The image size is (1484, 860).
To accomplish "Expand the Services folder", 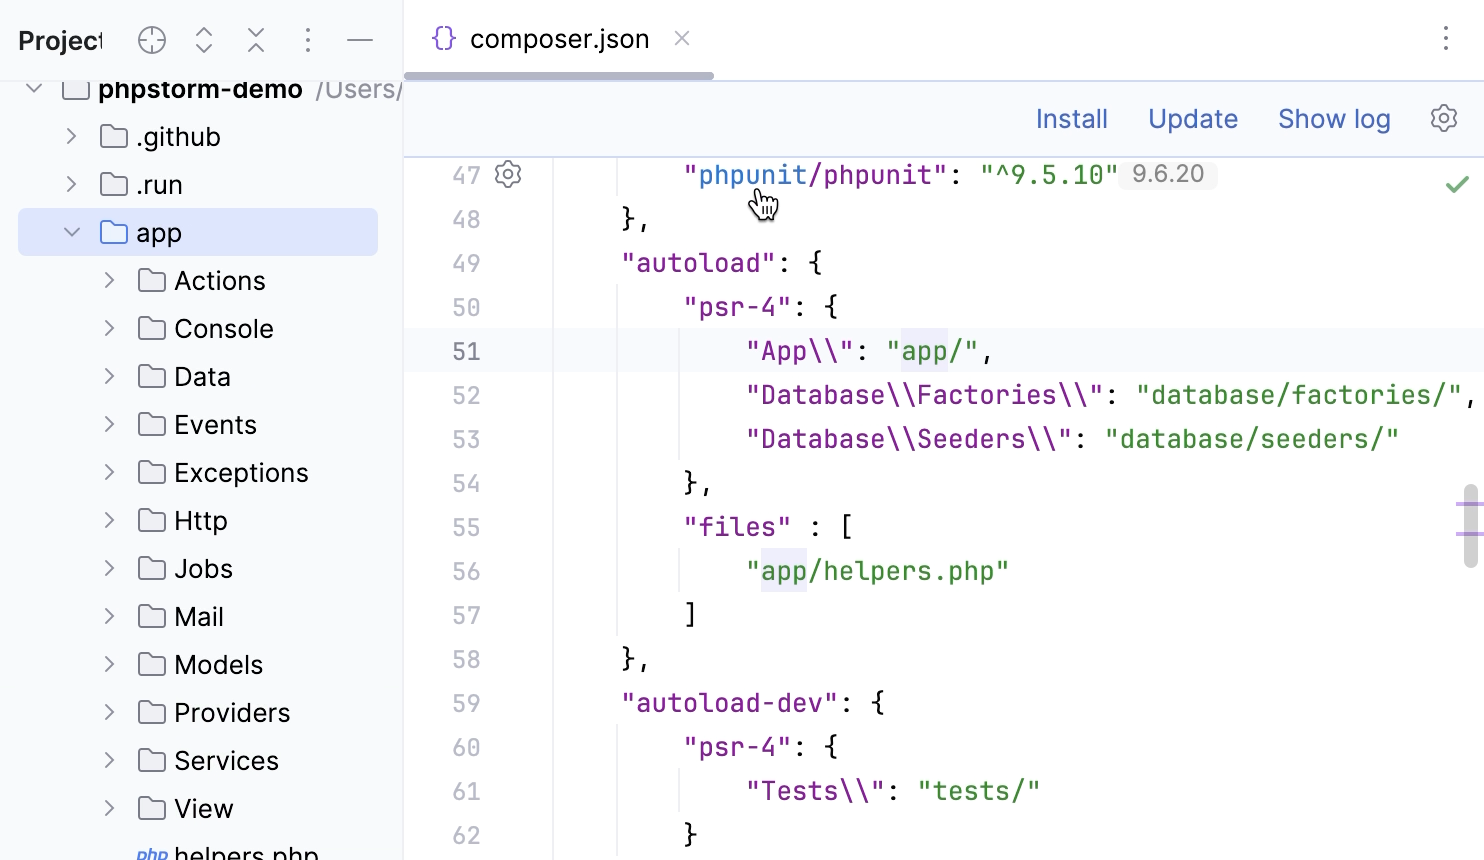I will pos(108,760).
